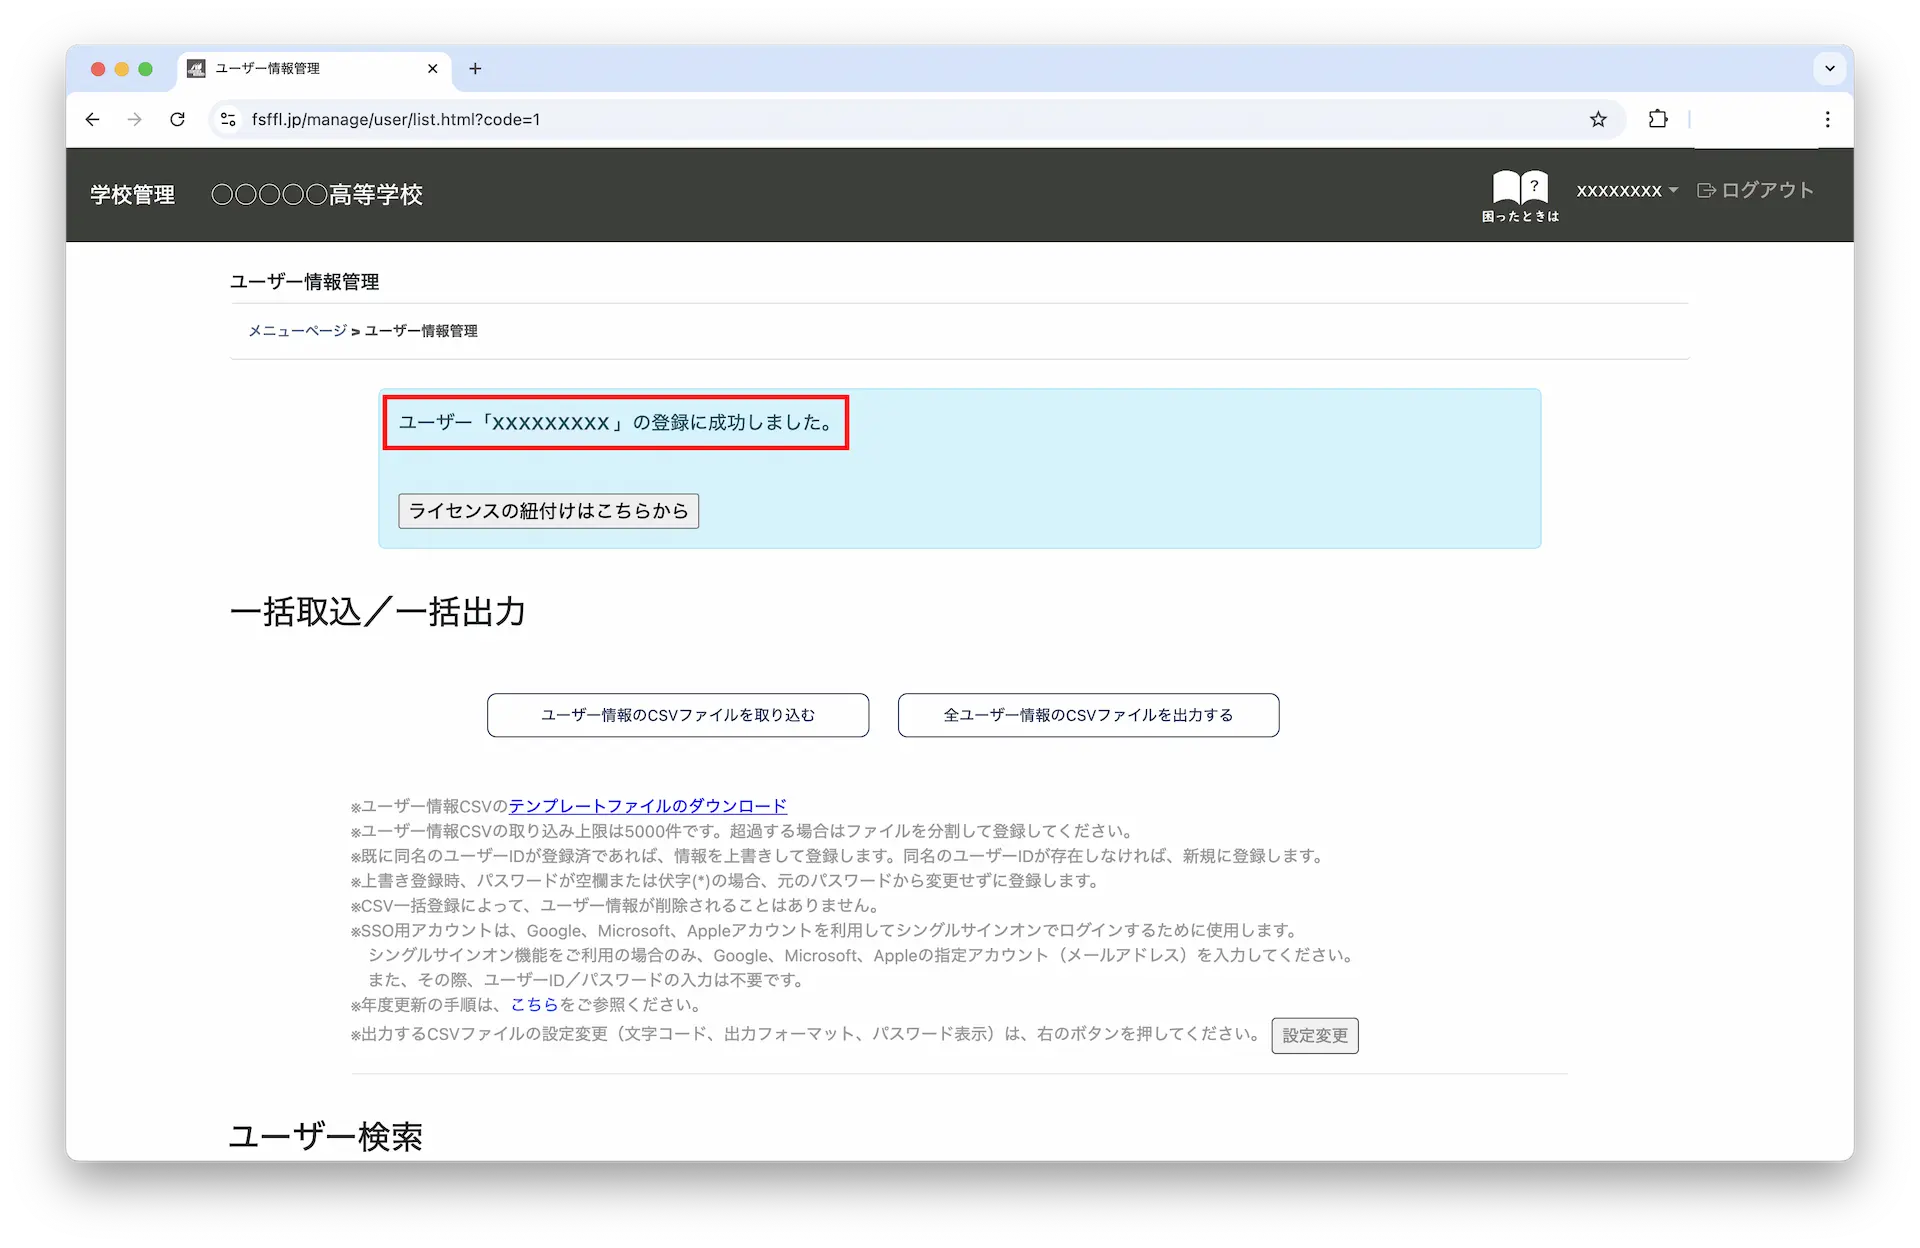Image resolution: width=1920 pixels, height=1248 pixels.
Task: Click ライセンスの紐付けはこちらから button
Action: (x=548, y=511)
